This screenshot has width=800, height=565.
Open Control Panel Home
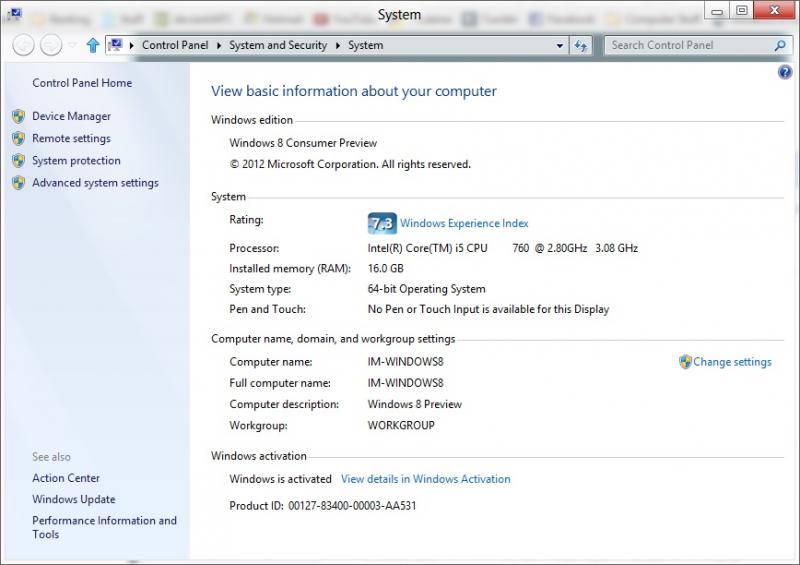tap(82, 83)
